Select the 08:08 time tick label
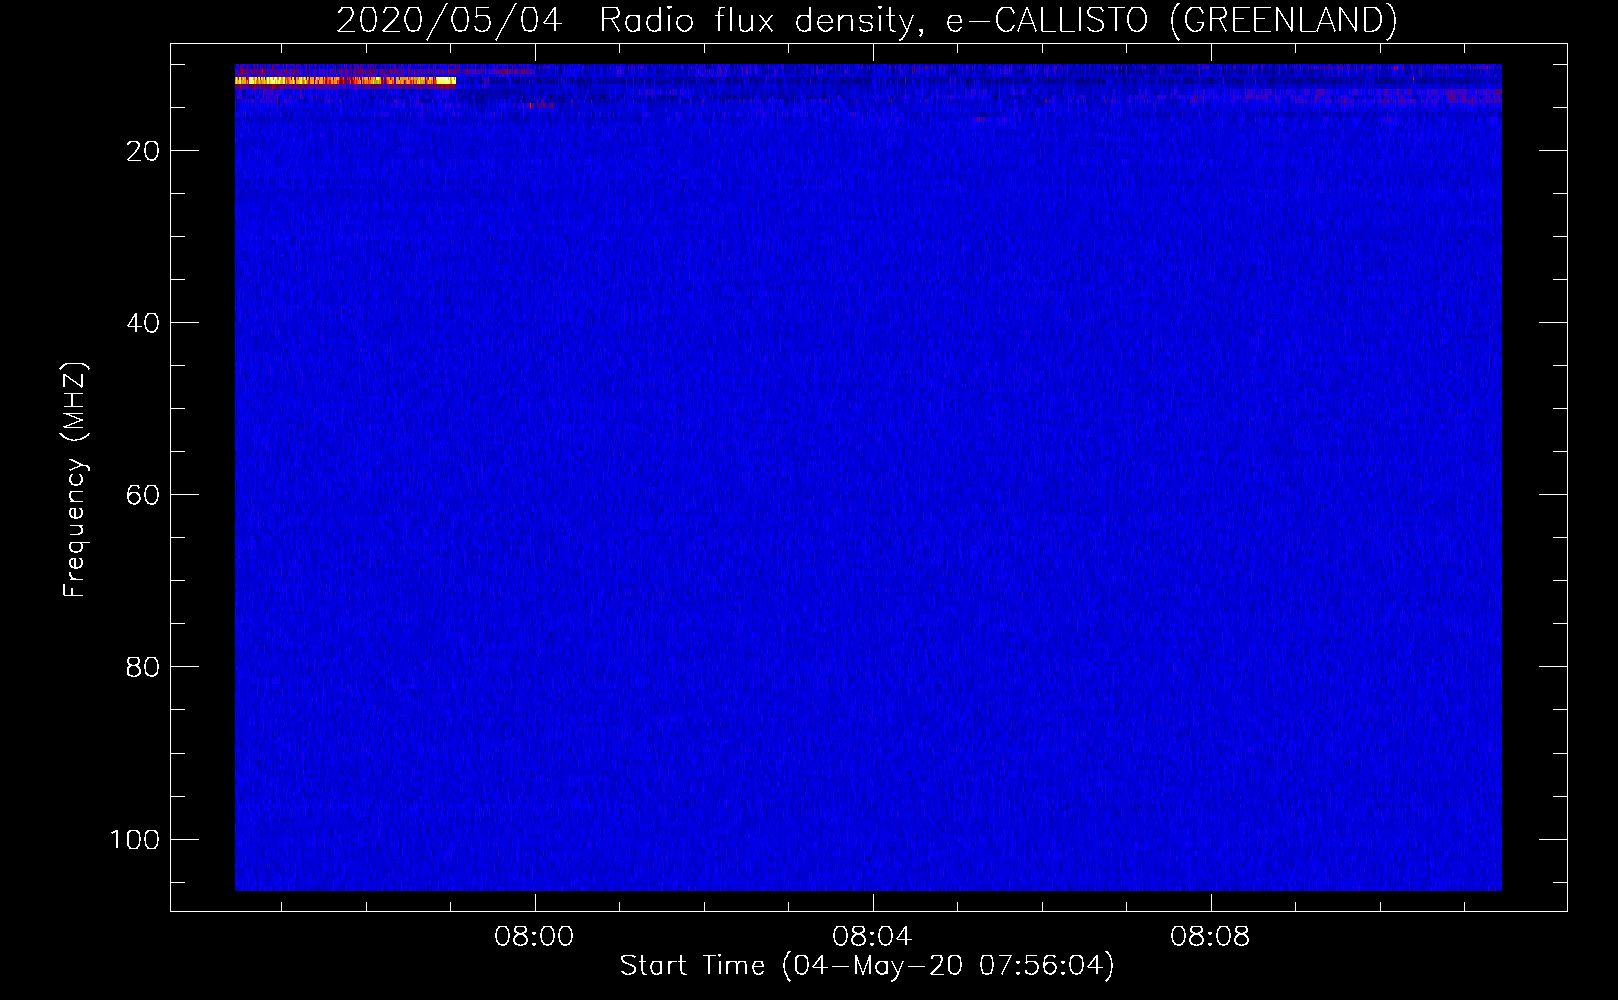 point(1210,937)
